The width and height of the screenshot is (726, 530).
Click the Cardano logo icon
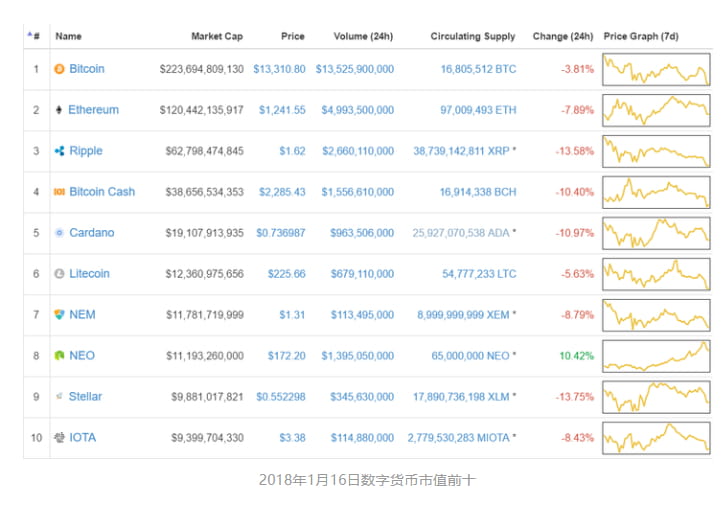(x=59, y=233)
